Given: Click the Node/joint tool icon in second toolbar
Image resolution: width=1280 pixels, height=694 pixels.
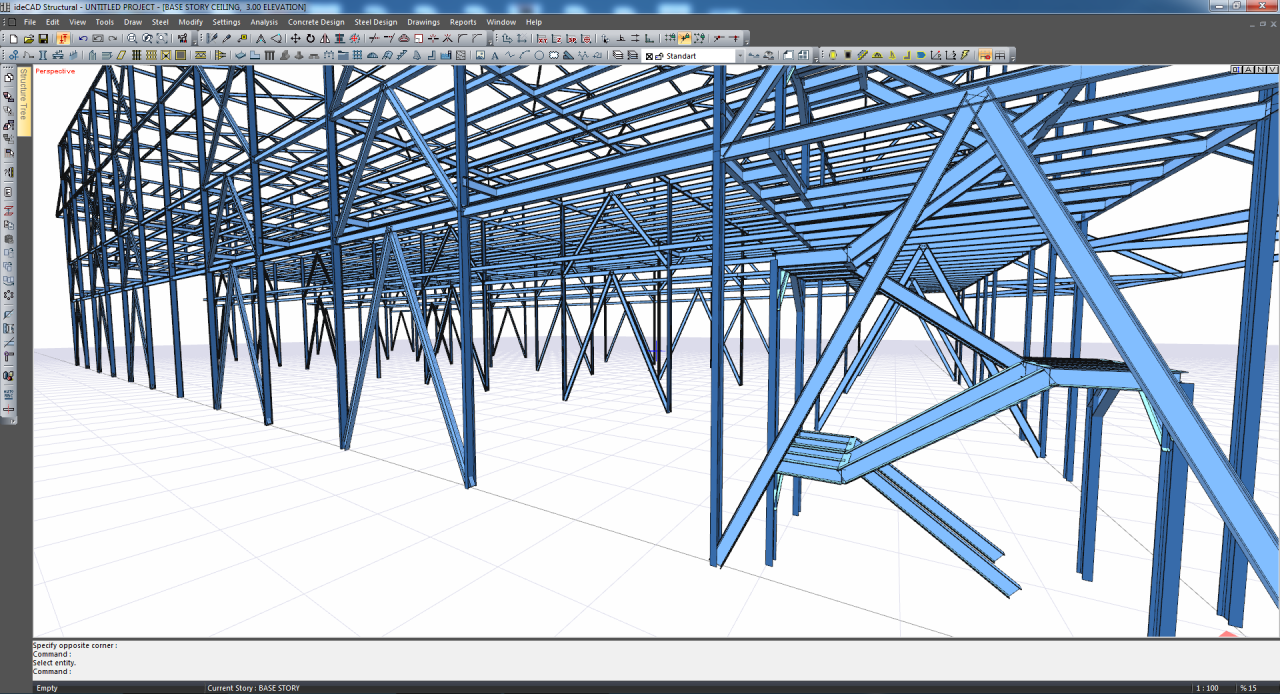Looking at the screenshot, I should click(x=14, y=55).
